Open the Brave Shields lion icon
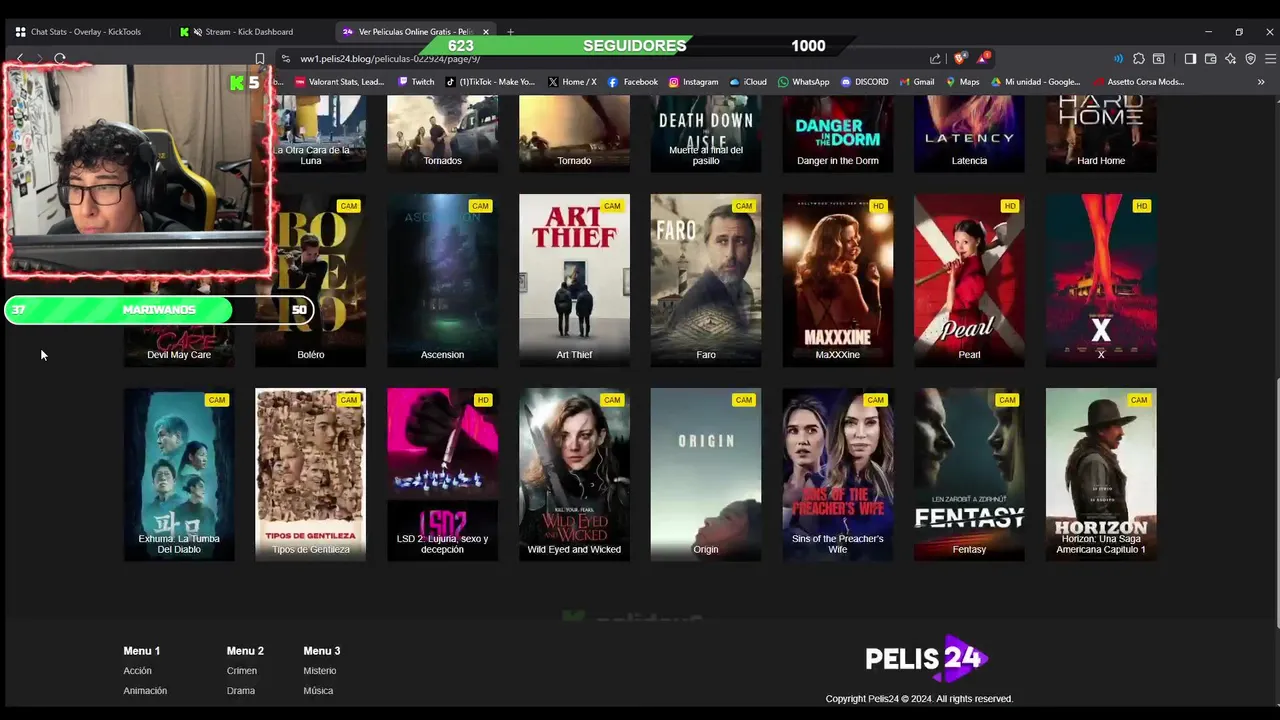1280x720 pixels. (x=960, y=59)
